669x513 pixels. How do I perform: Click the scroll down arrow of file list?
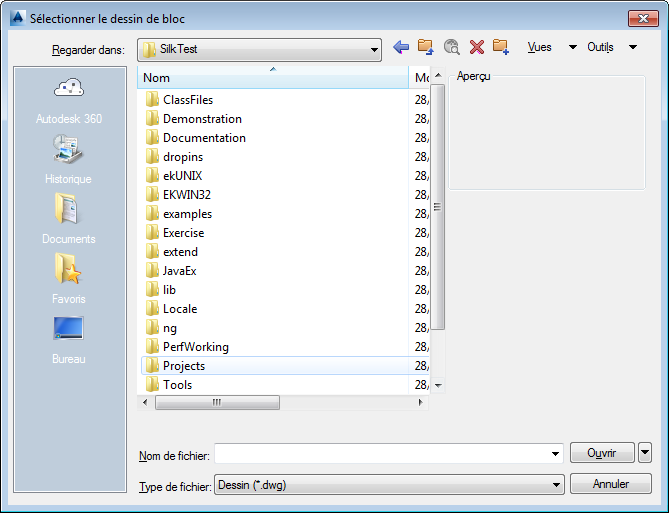(438, 385)
